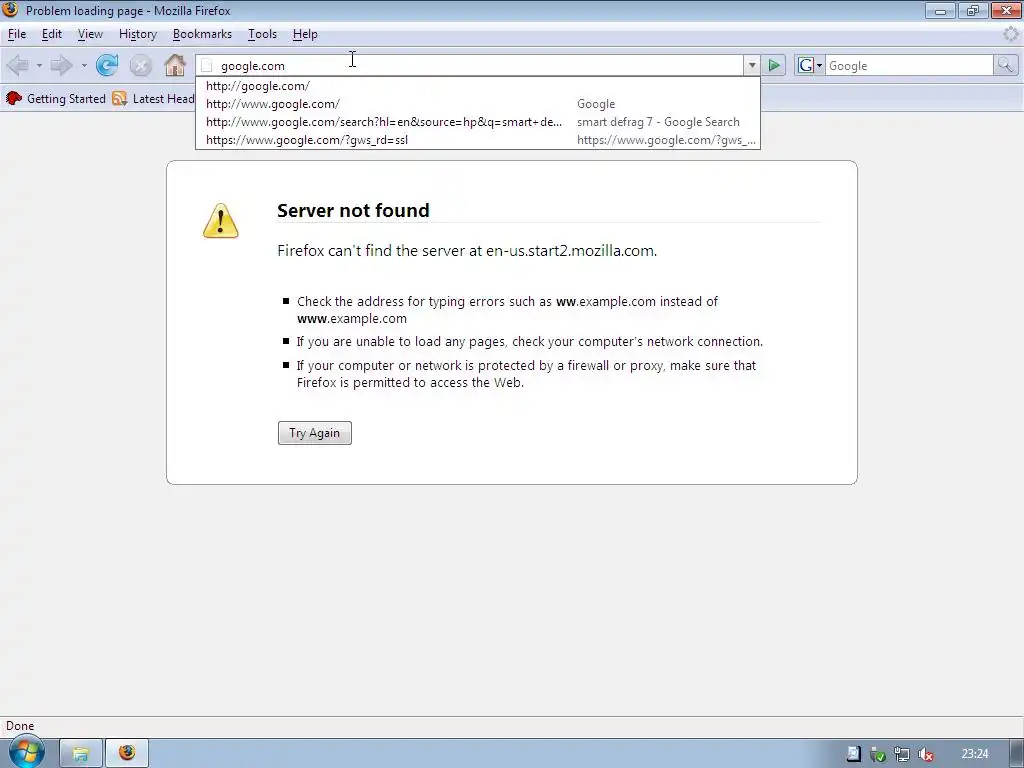Restore down the Firefox window
1024x768 pixels.
coord(973,10)
